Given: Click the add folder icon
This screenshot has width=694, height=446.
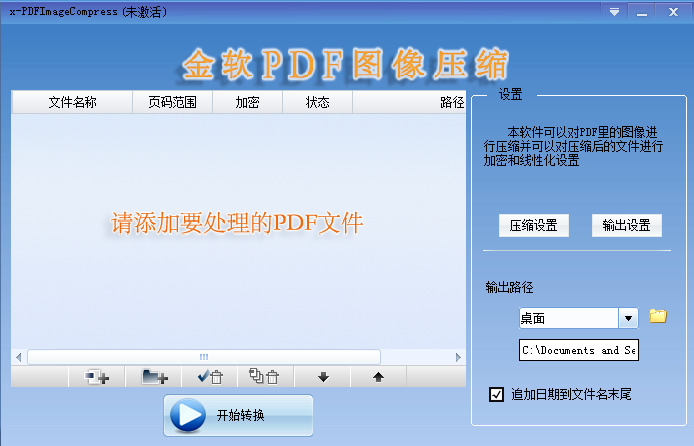Looking at the screenshot, I should 154,377.
